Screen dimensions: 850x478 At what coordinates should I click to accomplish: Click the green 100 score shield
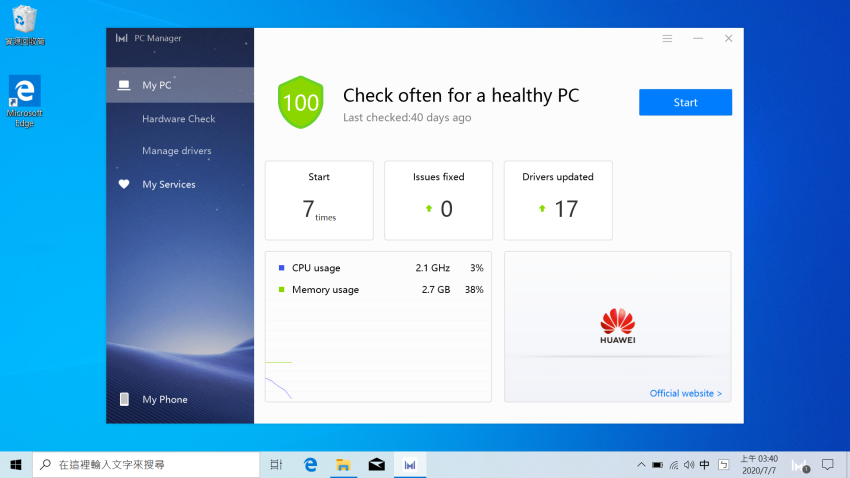point(300,102)
